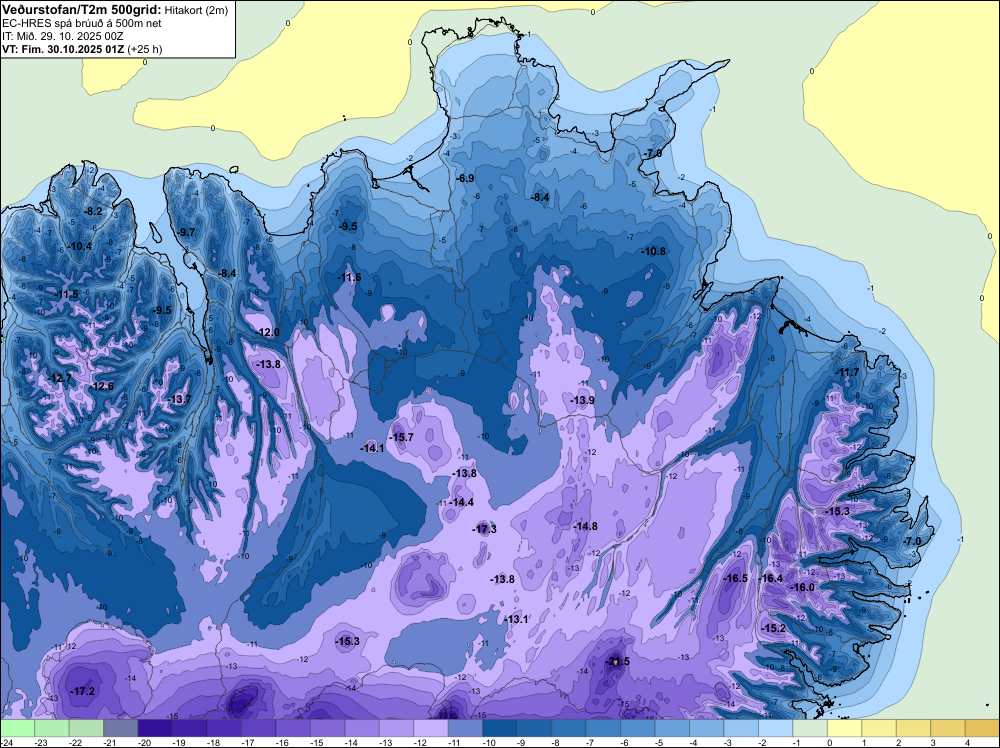
Task: Click the title 'Veðurstofan/T2m 500grid: Hitakort (2m)'
Action: coord(115,10)
